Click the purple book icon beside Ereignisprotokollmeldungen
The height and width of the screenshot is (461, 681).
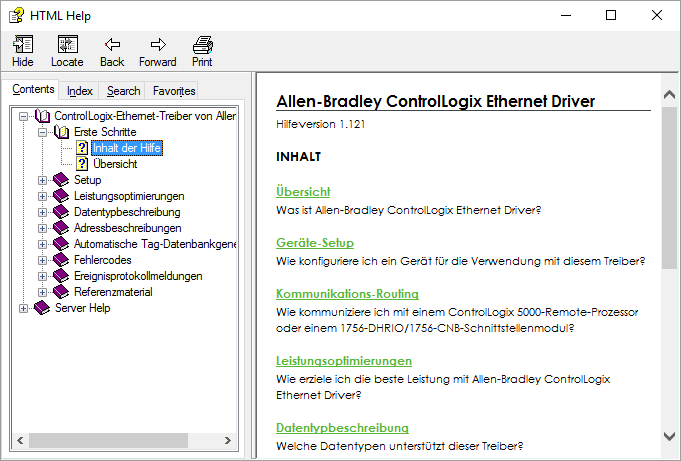tap(61, 276)
